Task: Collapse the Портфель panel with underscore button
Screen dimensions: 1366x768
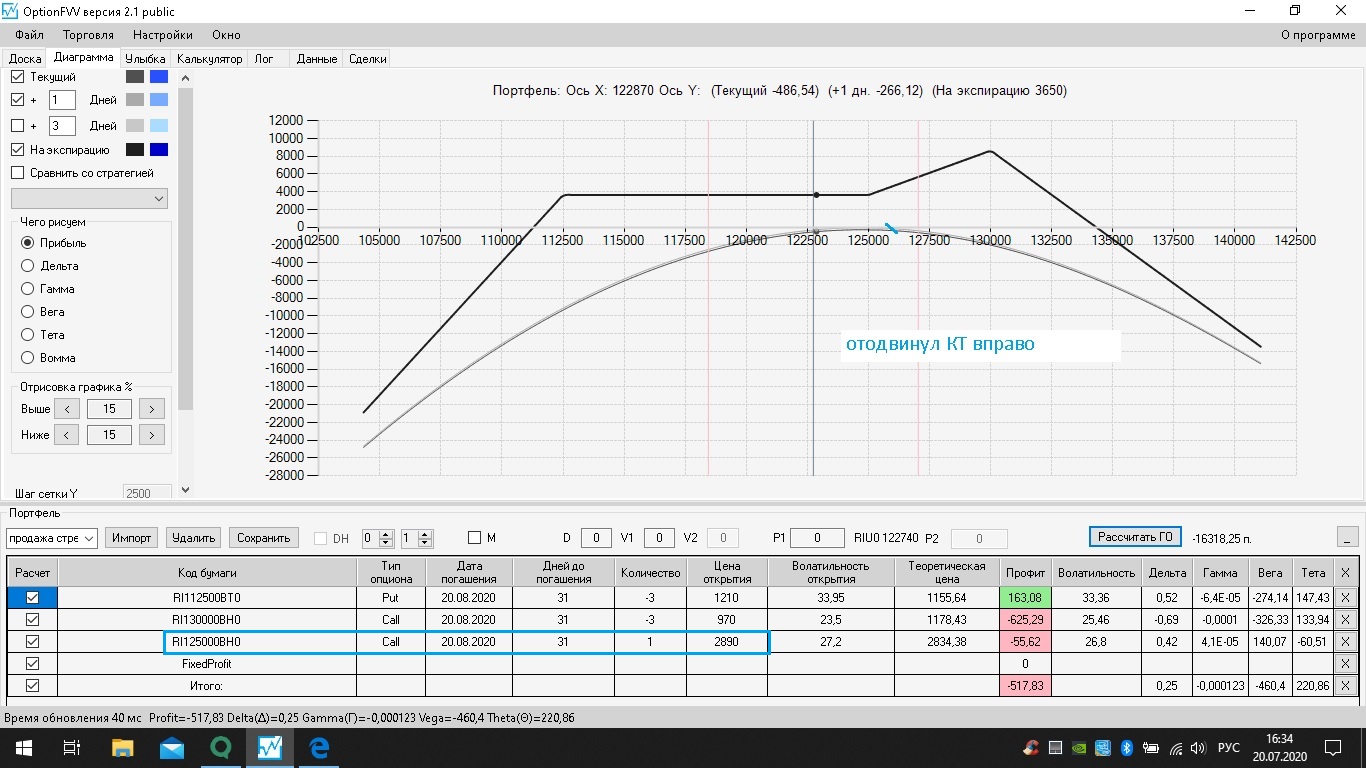Action: pyautogui.click(x=1347, y=537)
